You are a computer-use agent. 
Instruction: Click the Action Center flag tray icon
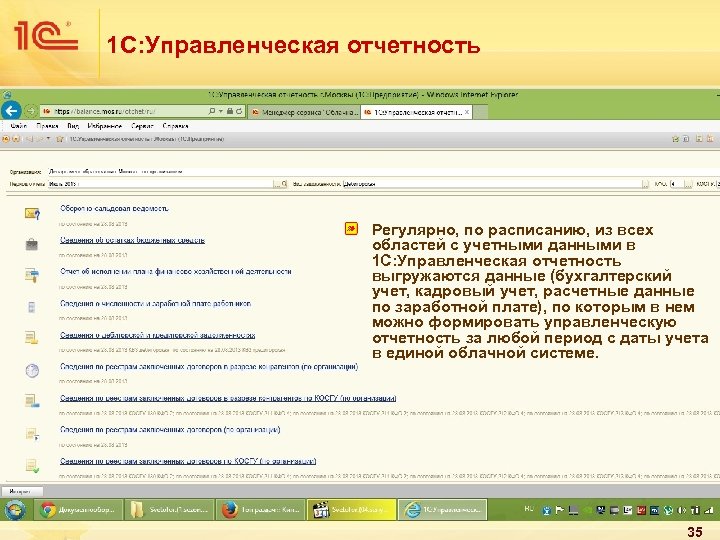pos(560,510)
